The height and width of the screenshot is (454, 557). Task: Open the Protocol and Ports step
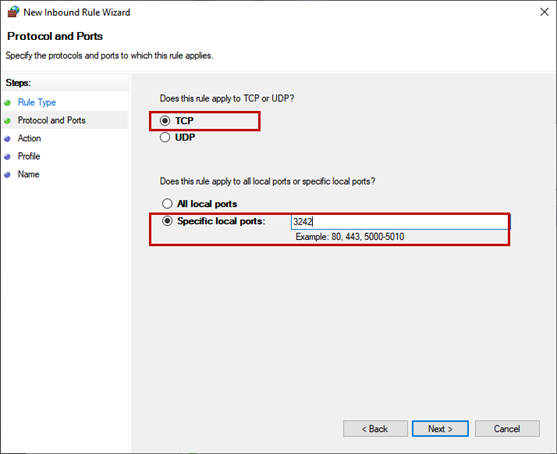click(52, 120)
